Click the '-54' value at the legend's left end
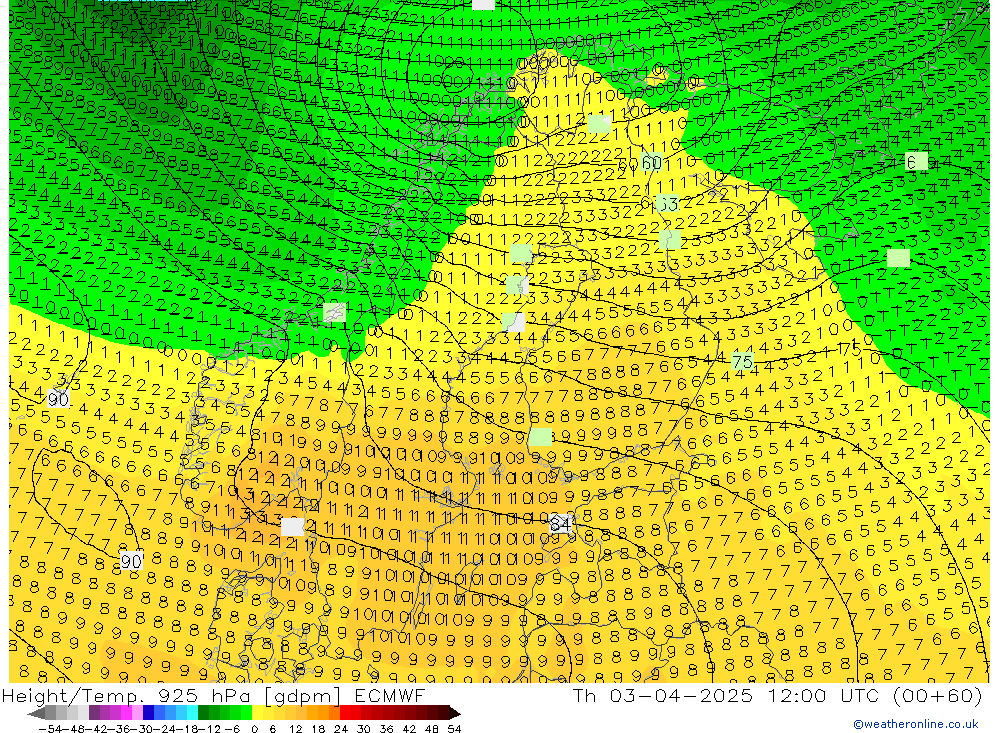Viewport: 1000px width, 733px height. click(50, 728)
